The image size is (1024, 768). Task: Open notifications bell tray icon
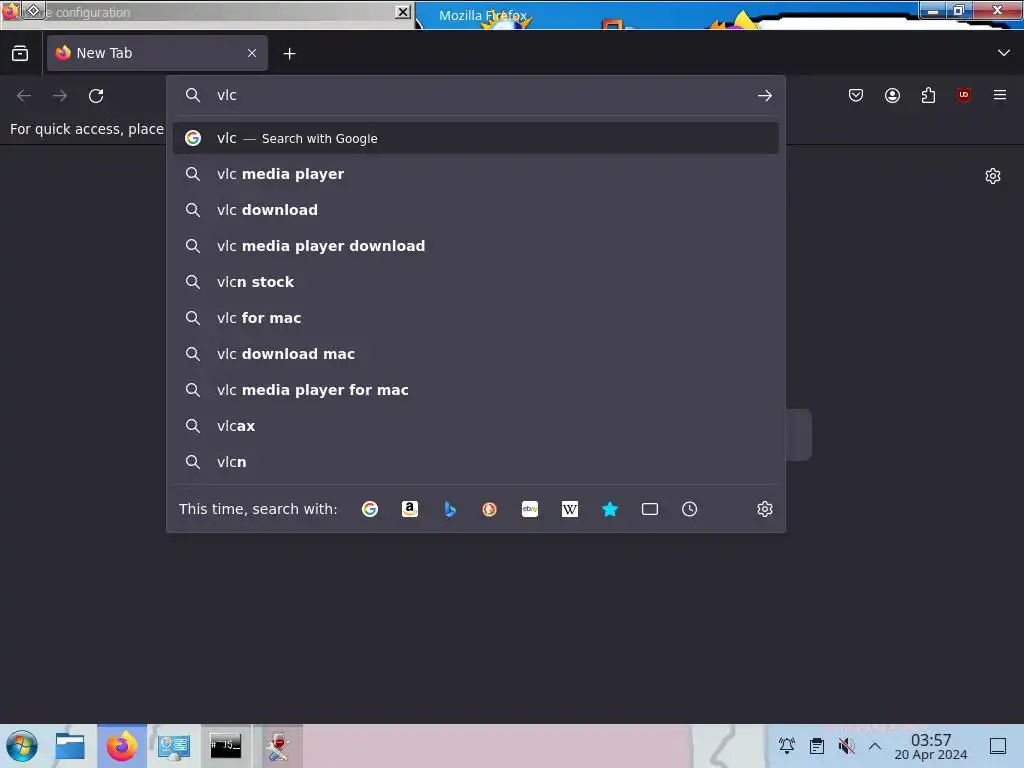787,746
